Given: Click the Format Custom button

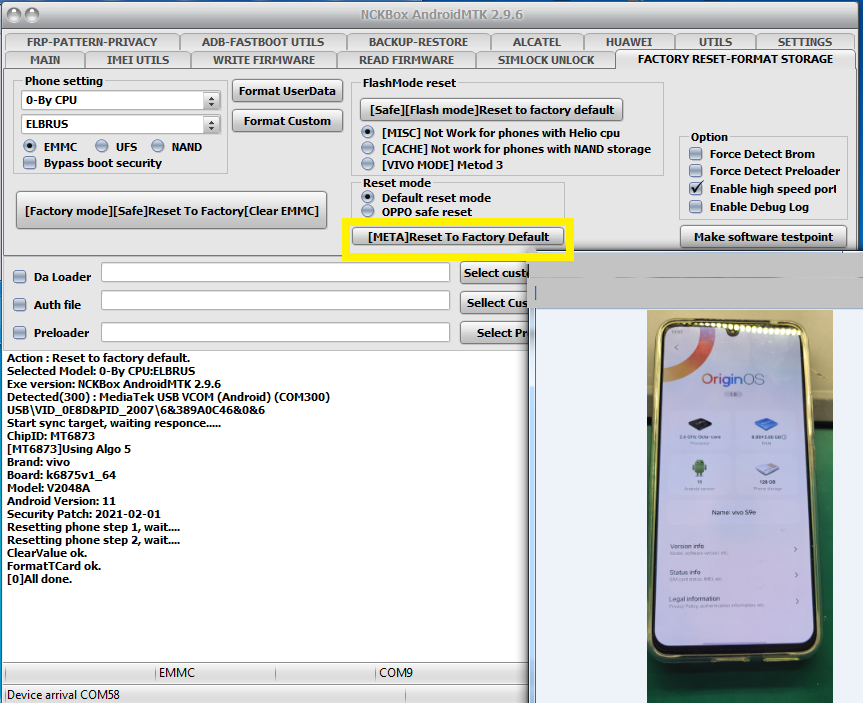Looking at the screenshot, I should [x=287, y=121].
